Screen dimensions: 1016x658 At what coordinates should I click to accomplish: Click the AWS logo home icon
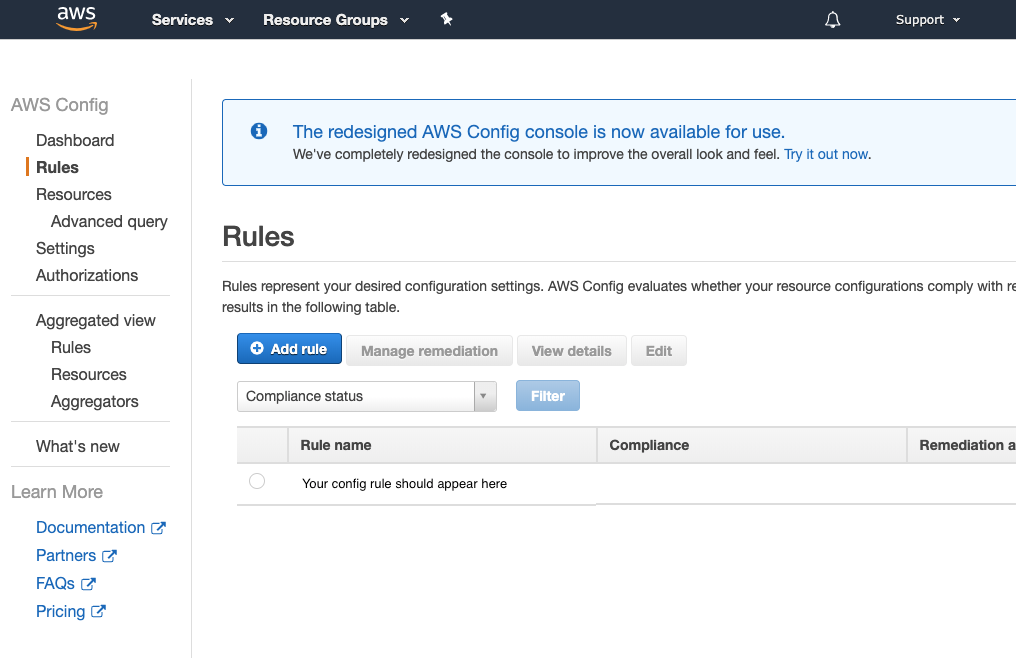pyautogui.click(x=76, y=18)
